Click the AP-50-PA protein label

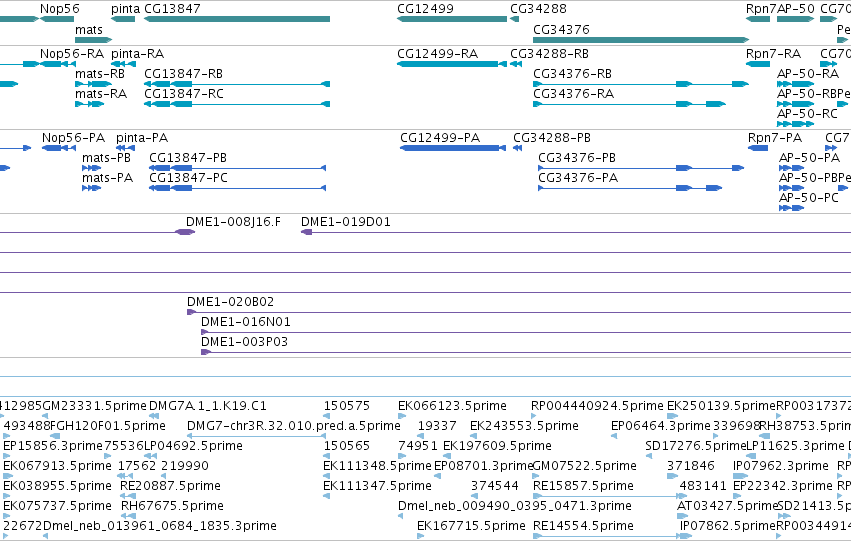point(809,158)
